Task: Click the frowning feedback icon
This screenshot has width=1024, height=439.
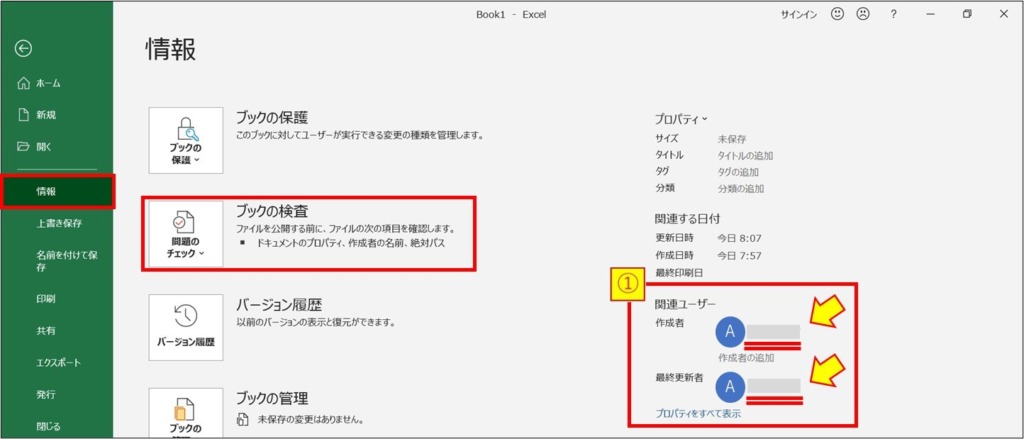Action: pos(863,14)
